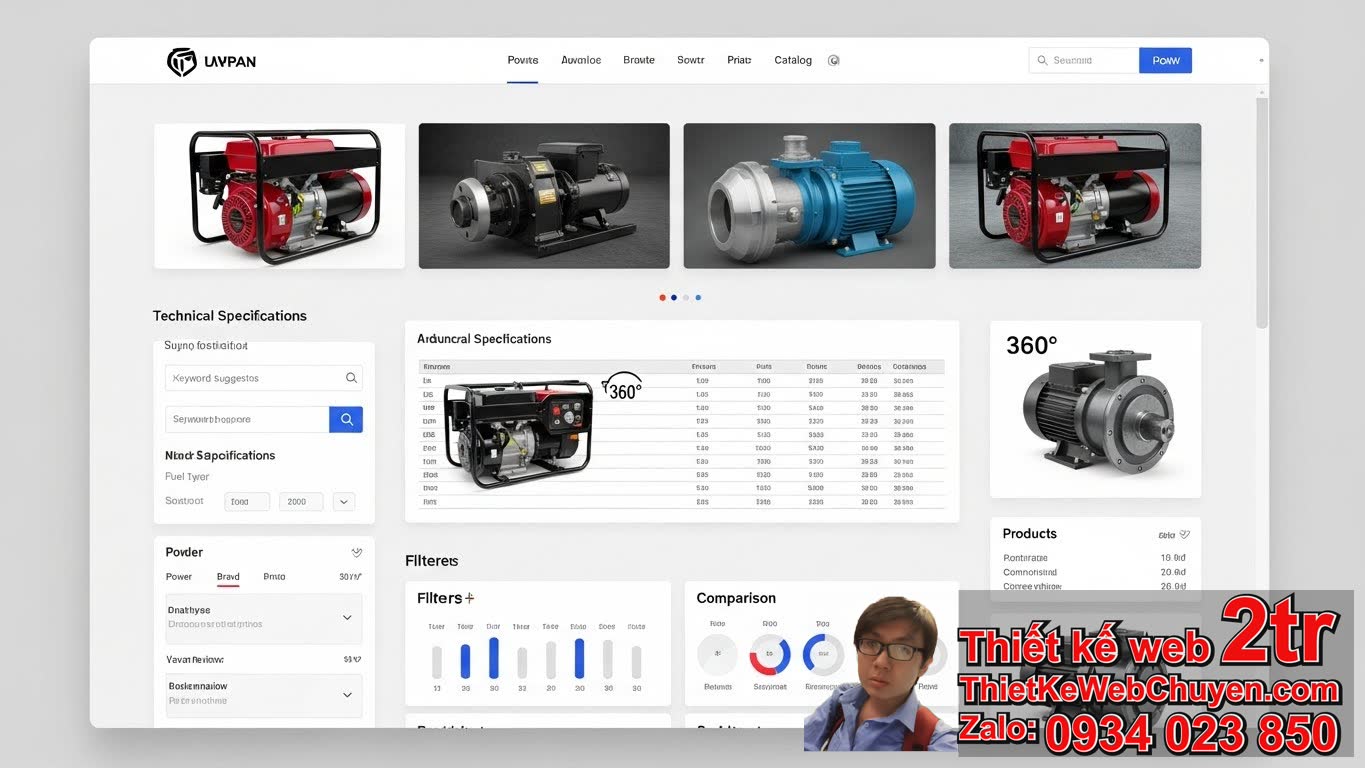The image size is (1365, 768).
Task: Click the LAVPAN shield logo
Action: pyautogui.click(x=181, y=62)
